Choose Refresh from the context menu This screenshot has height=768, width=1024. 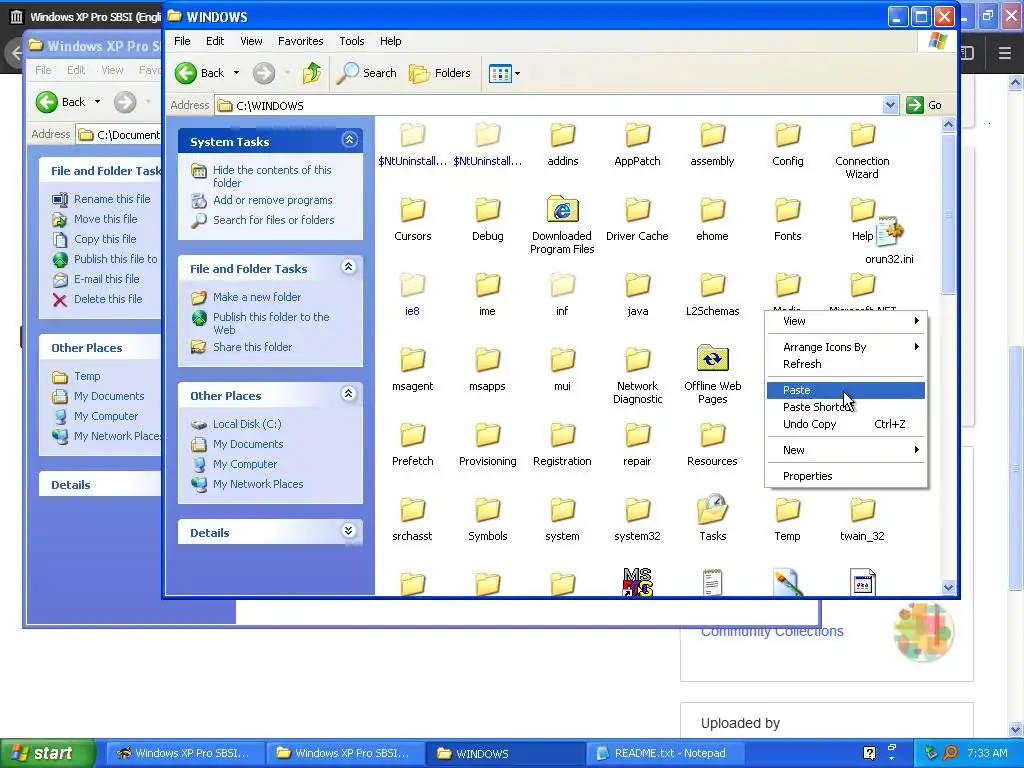[846, 364]
